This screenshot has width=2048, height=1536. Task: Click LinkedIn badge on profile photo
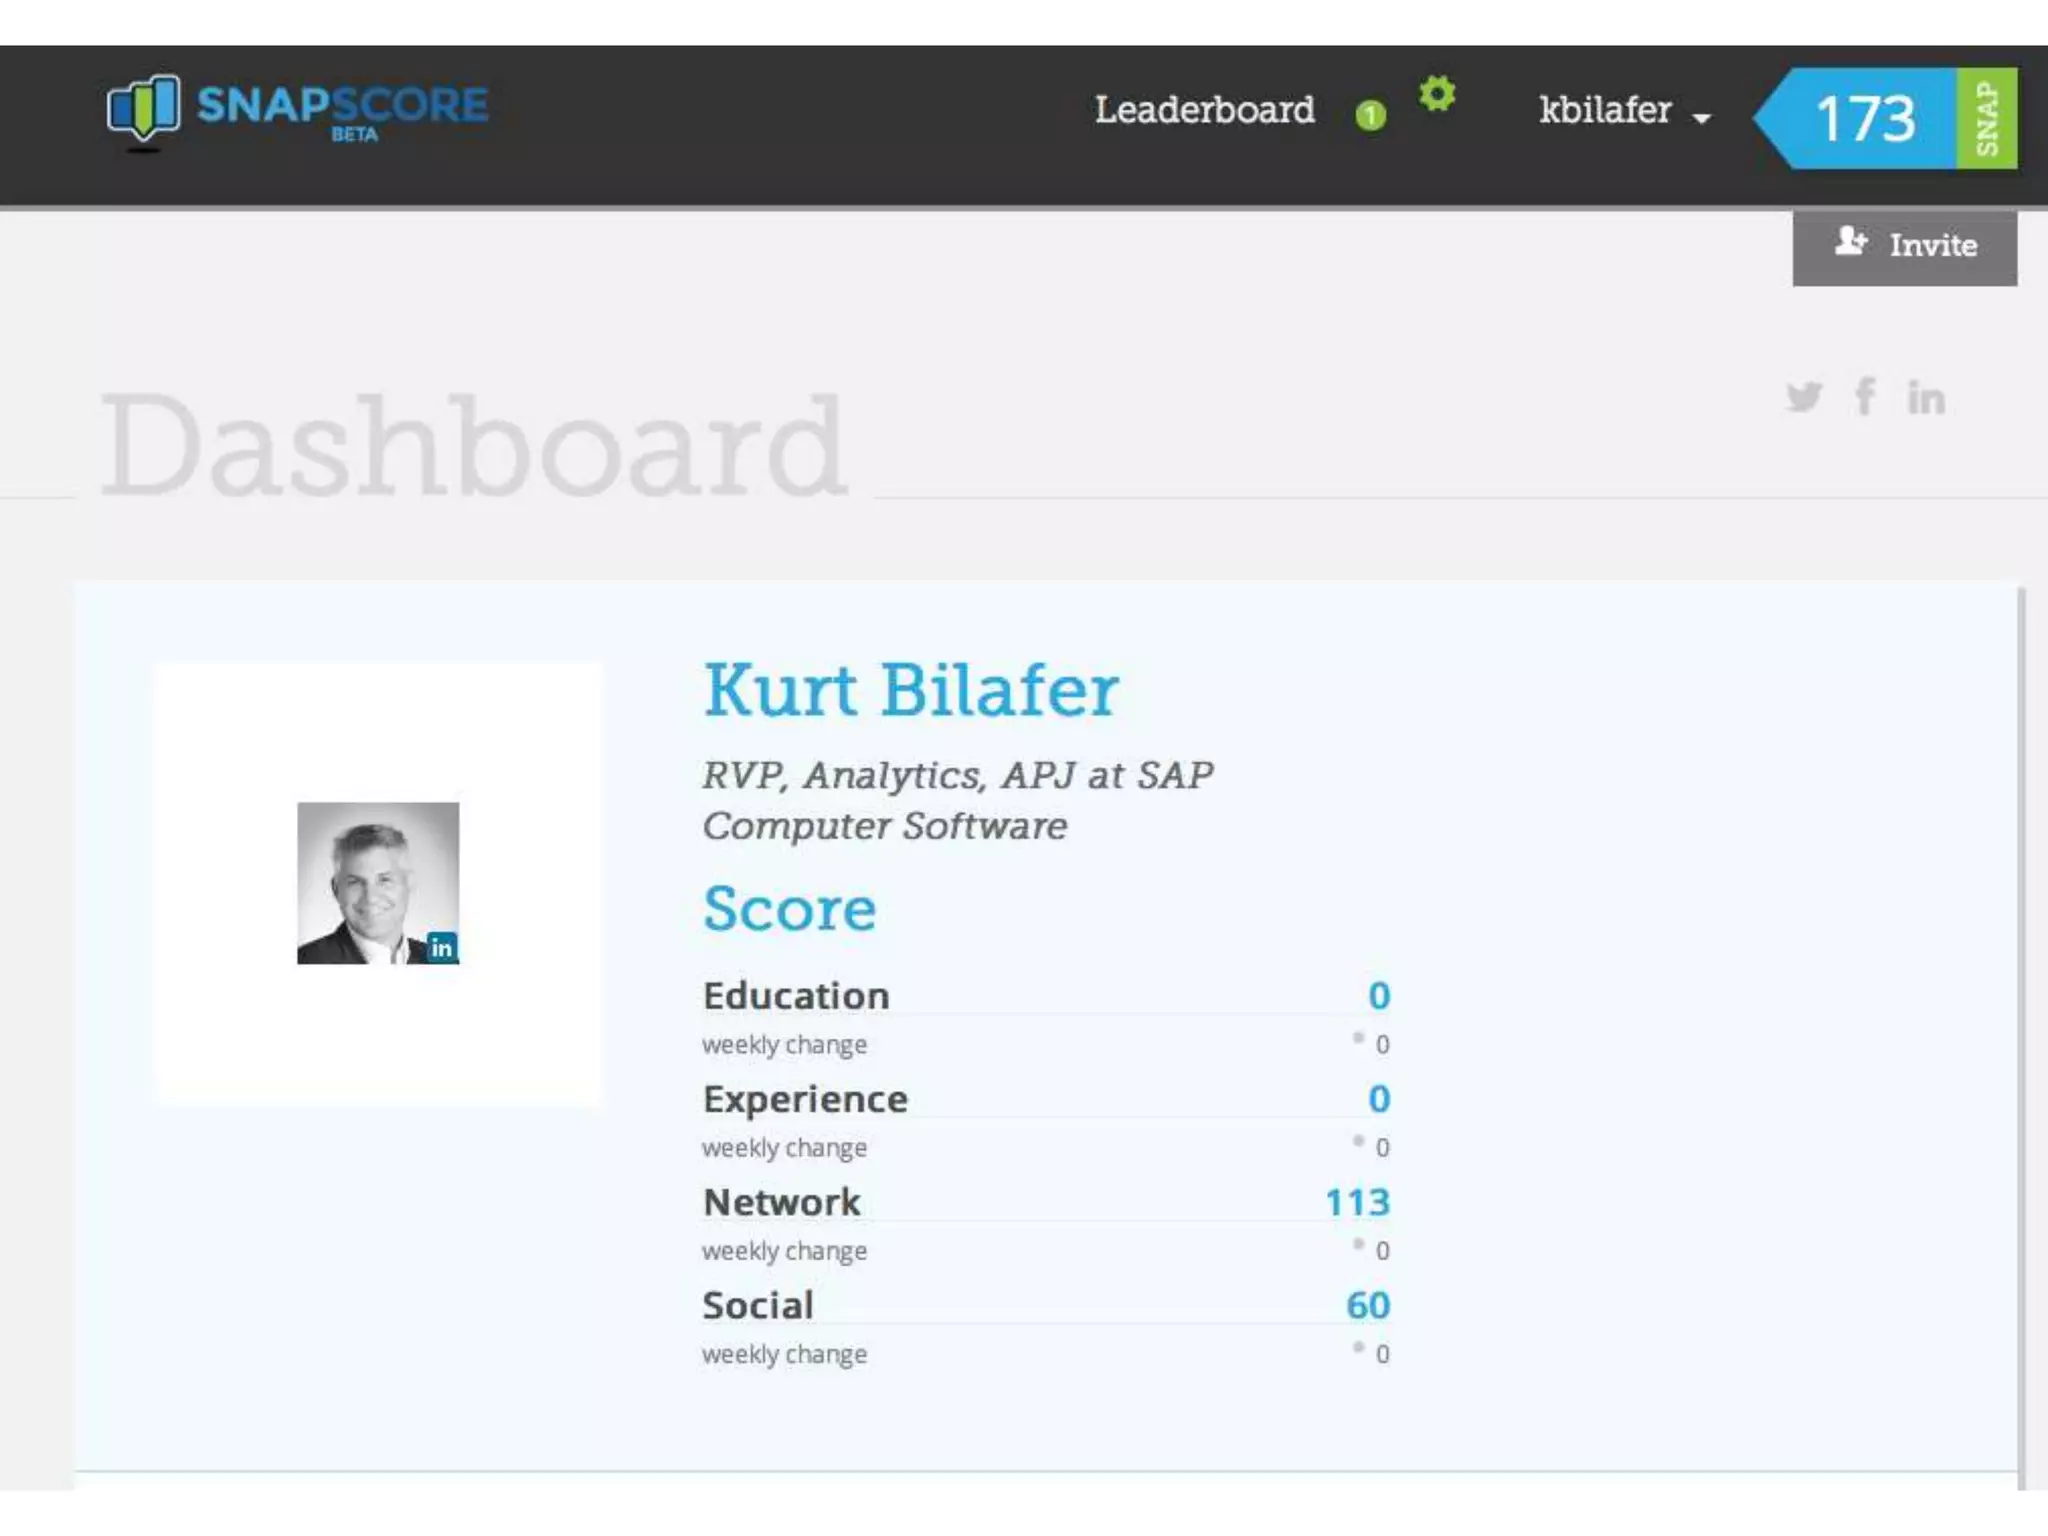point(441,947)
